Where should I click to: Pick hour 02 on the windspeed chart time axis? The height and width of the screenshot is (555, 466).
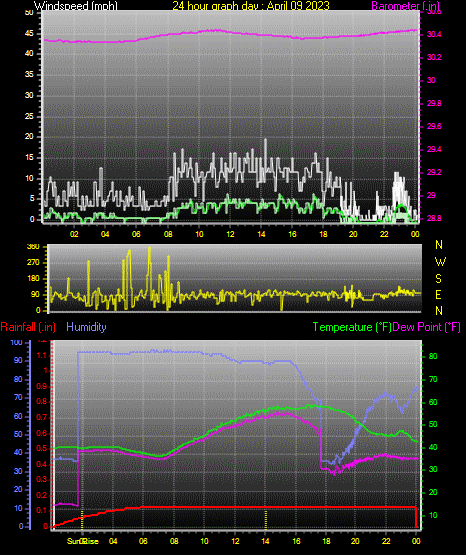click(74, 234)
